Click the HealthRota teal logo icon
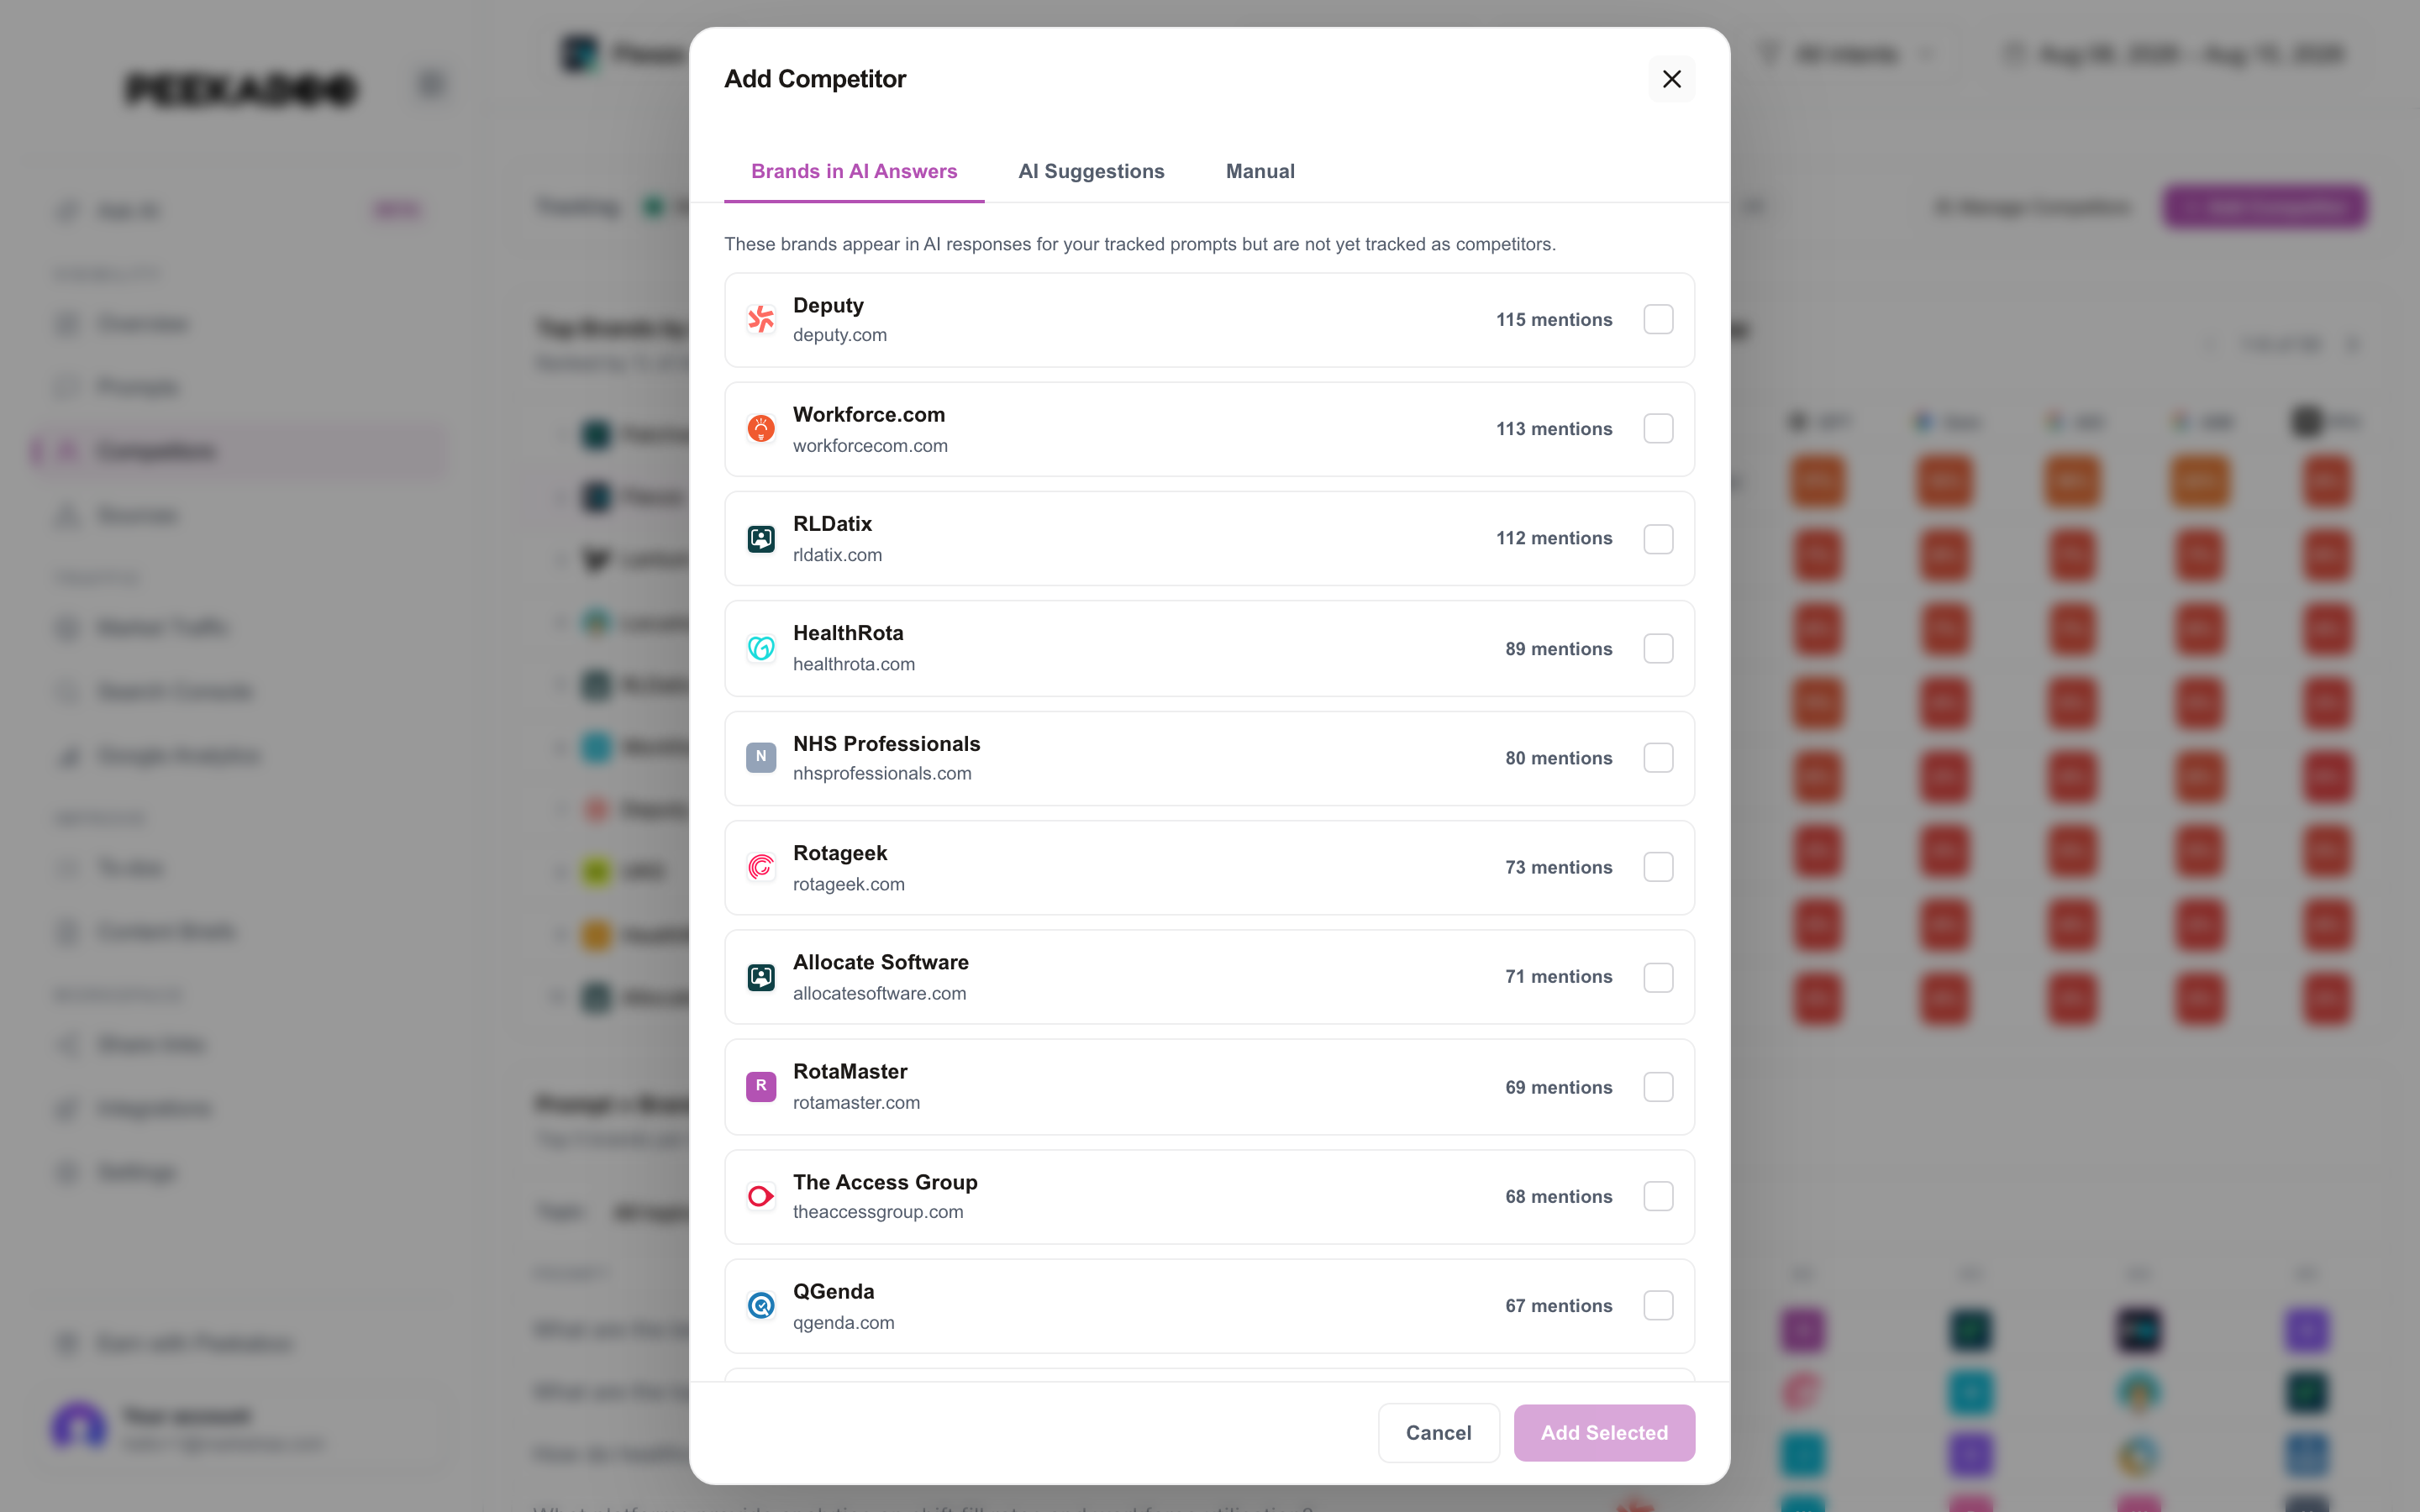 pyautogui.click(x=761, y=648)
